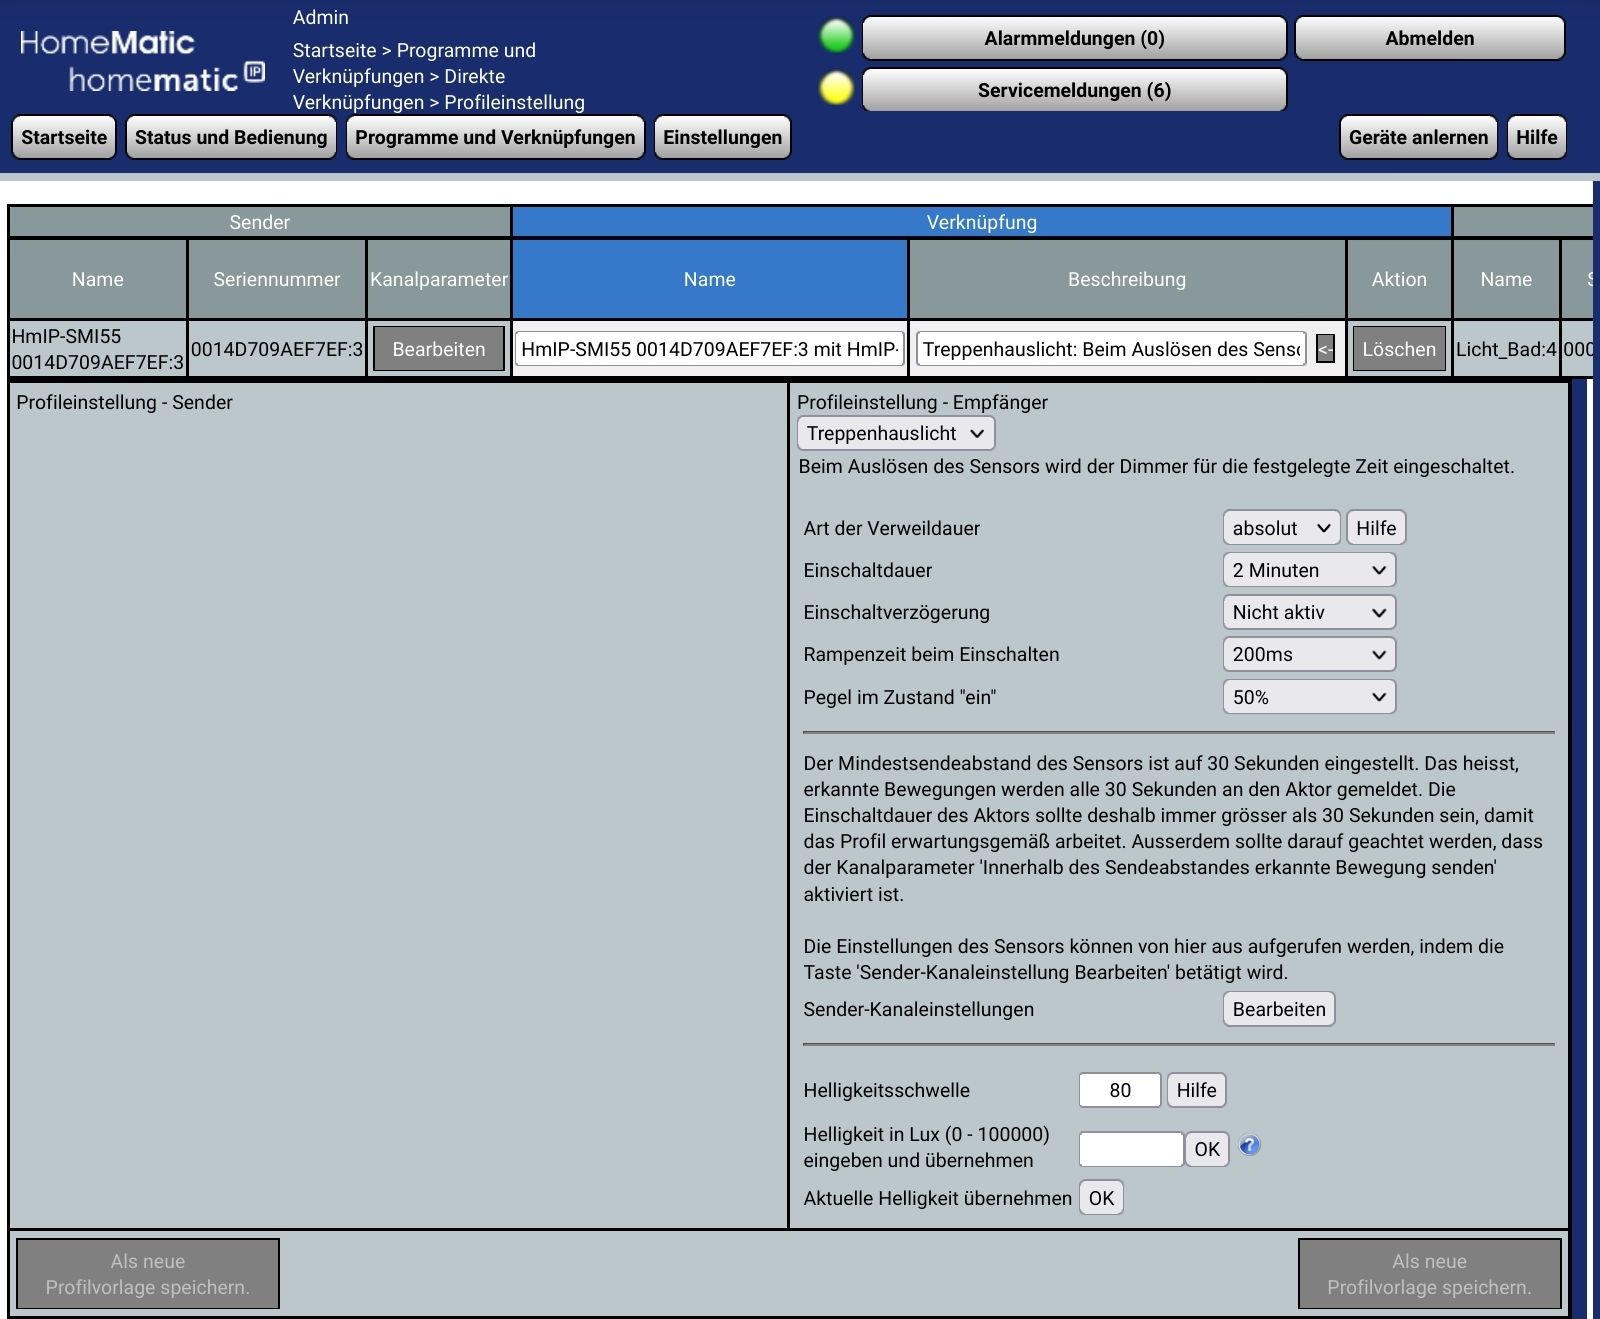Click Abmelden to log out
The width and height of the screenshot is (1600, 1319).
pyautogui.click(x=1429, y=38)
